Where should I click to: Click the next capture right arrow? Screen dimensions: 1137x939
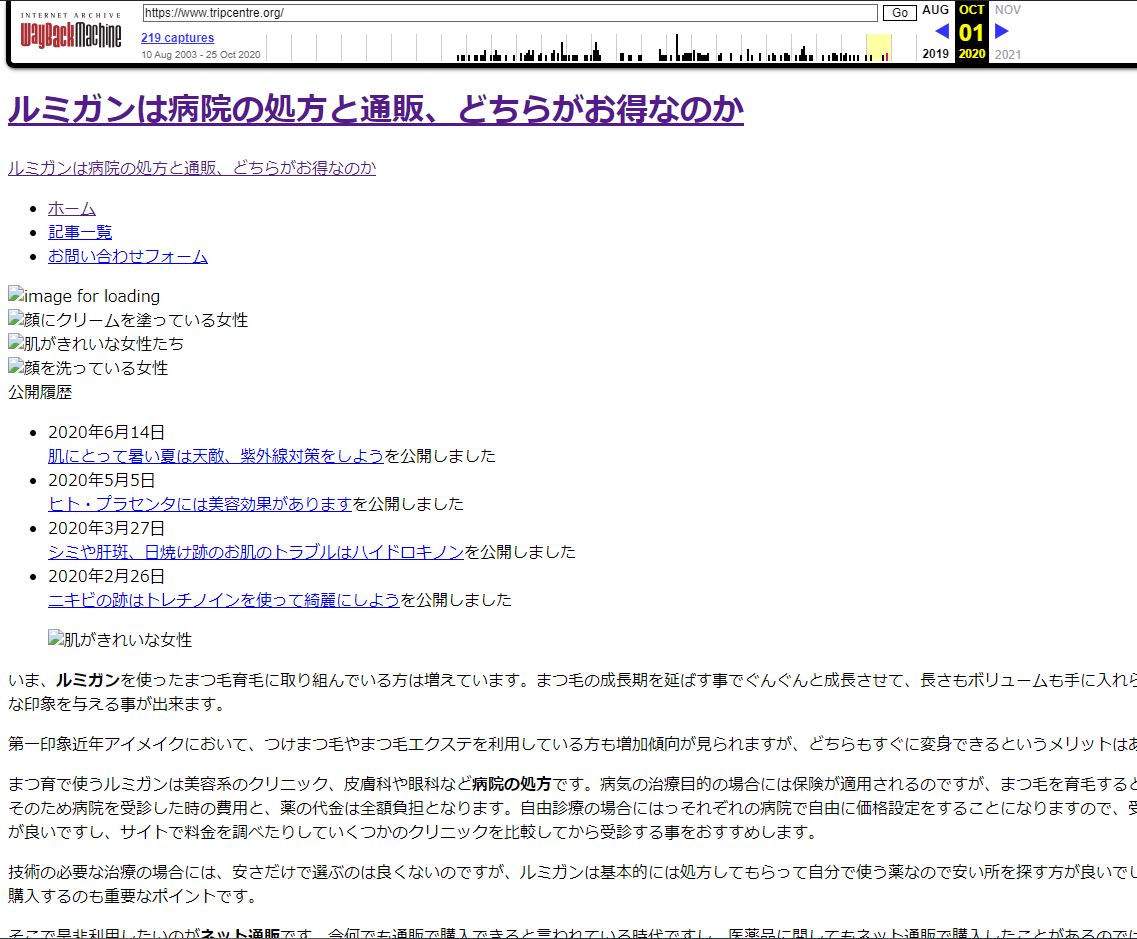point(1002,31)
